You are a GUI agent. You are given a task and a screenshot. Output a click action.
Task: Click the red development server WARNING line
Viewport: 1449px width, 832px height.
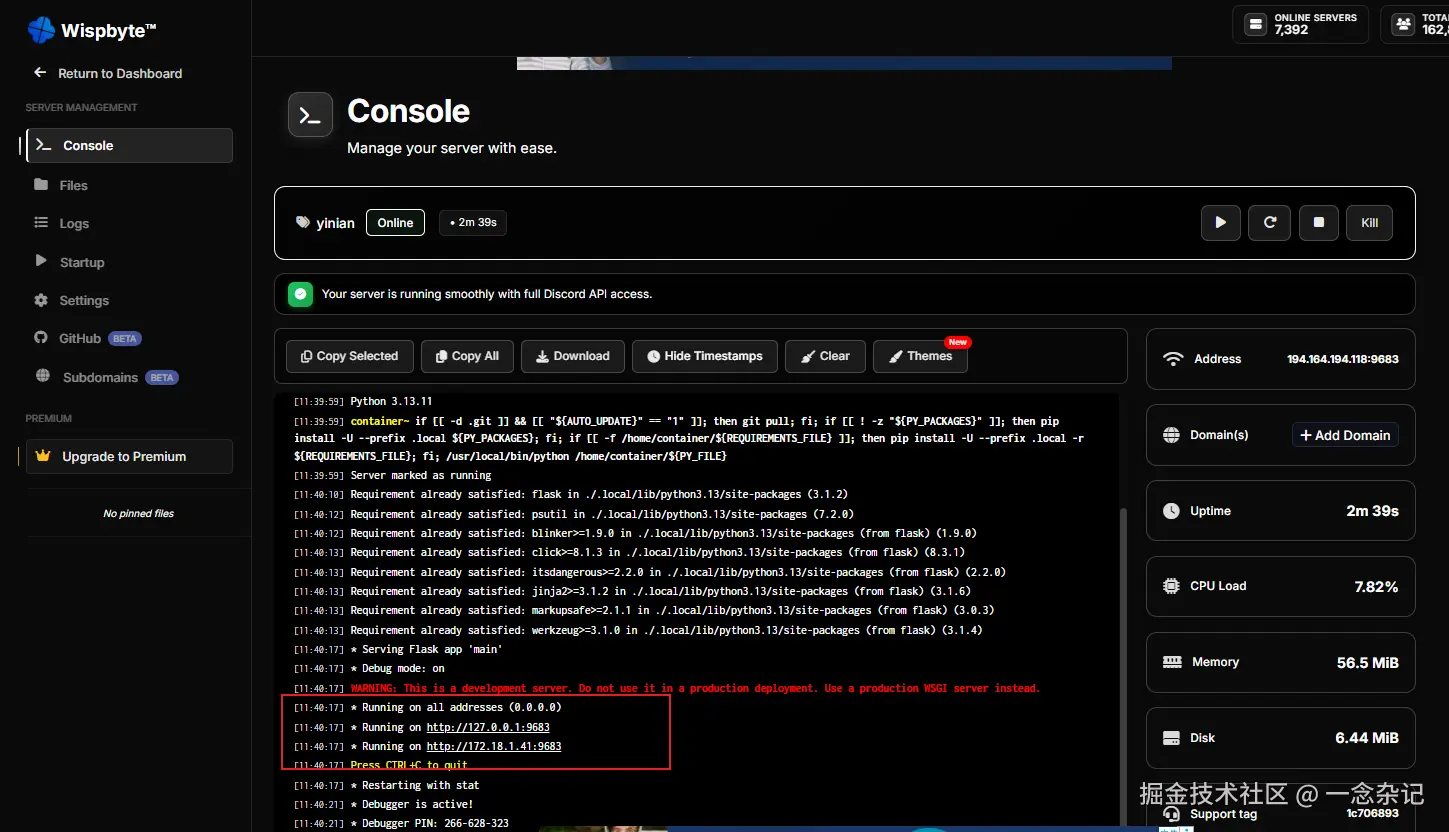coord(695,688)
